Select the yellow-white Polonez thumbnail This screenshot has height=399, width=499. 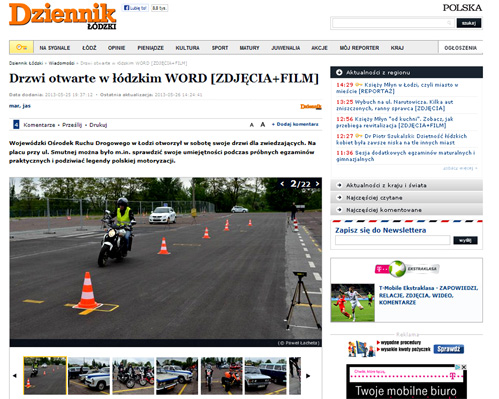pos(177,376)
